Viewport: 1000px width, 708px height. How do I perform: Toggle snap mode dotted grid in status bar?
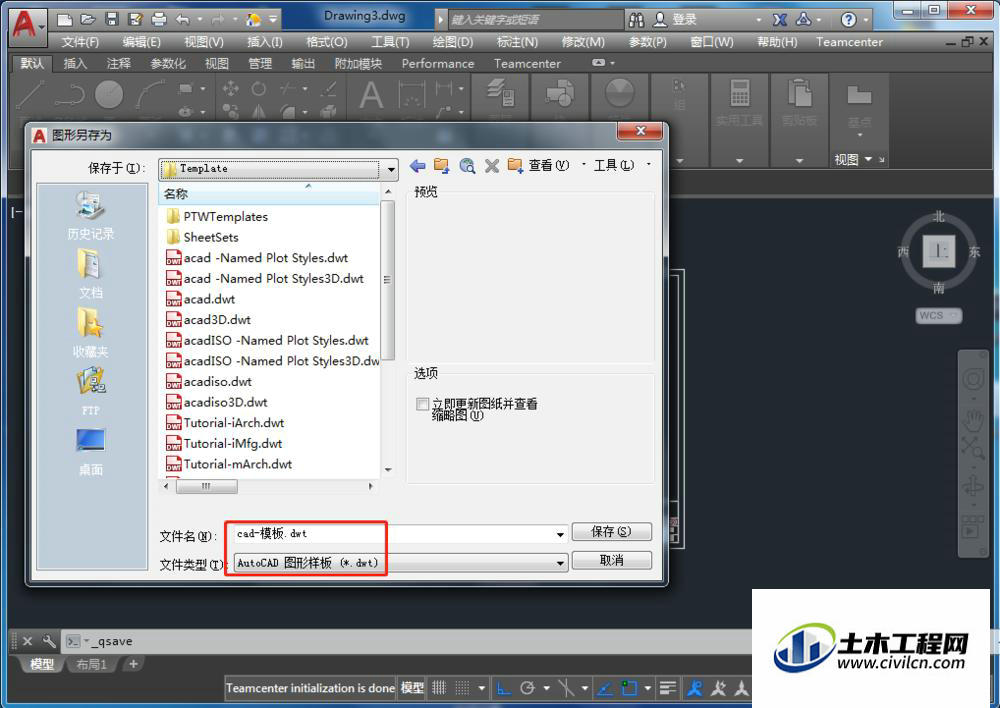(463, 688)
